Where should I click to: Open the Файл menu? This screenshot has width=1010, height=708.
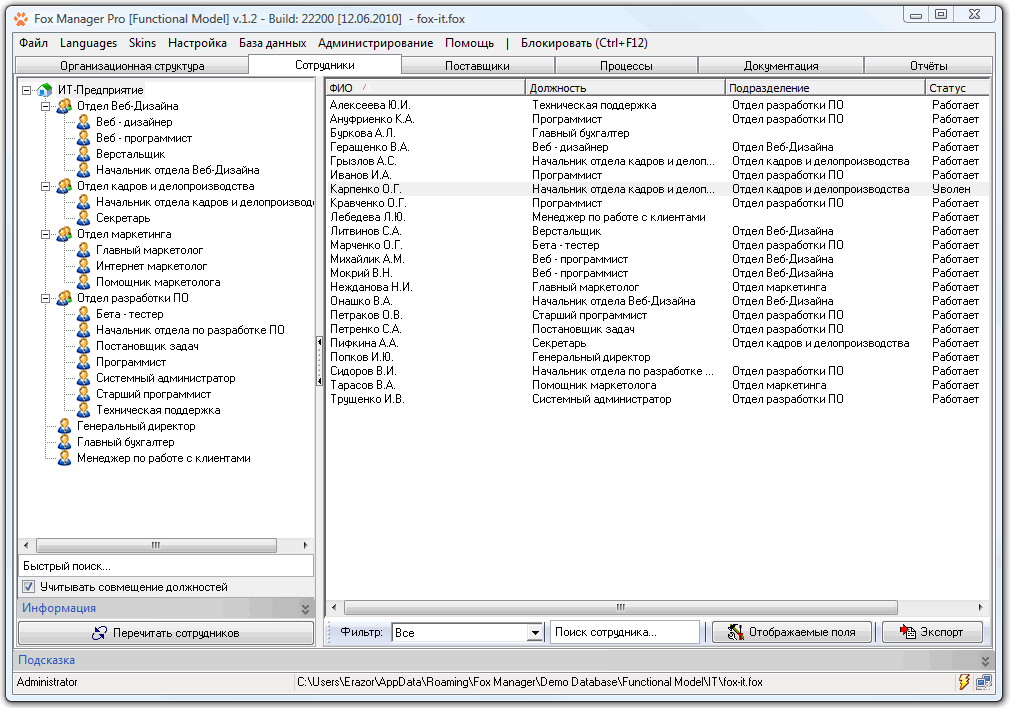click(x=33, y=43)
